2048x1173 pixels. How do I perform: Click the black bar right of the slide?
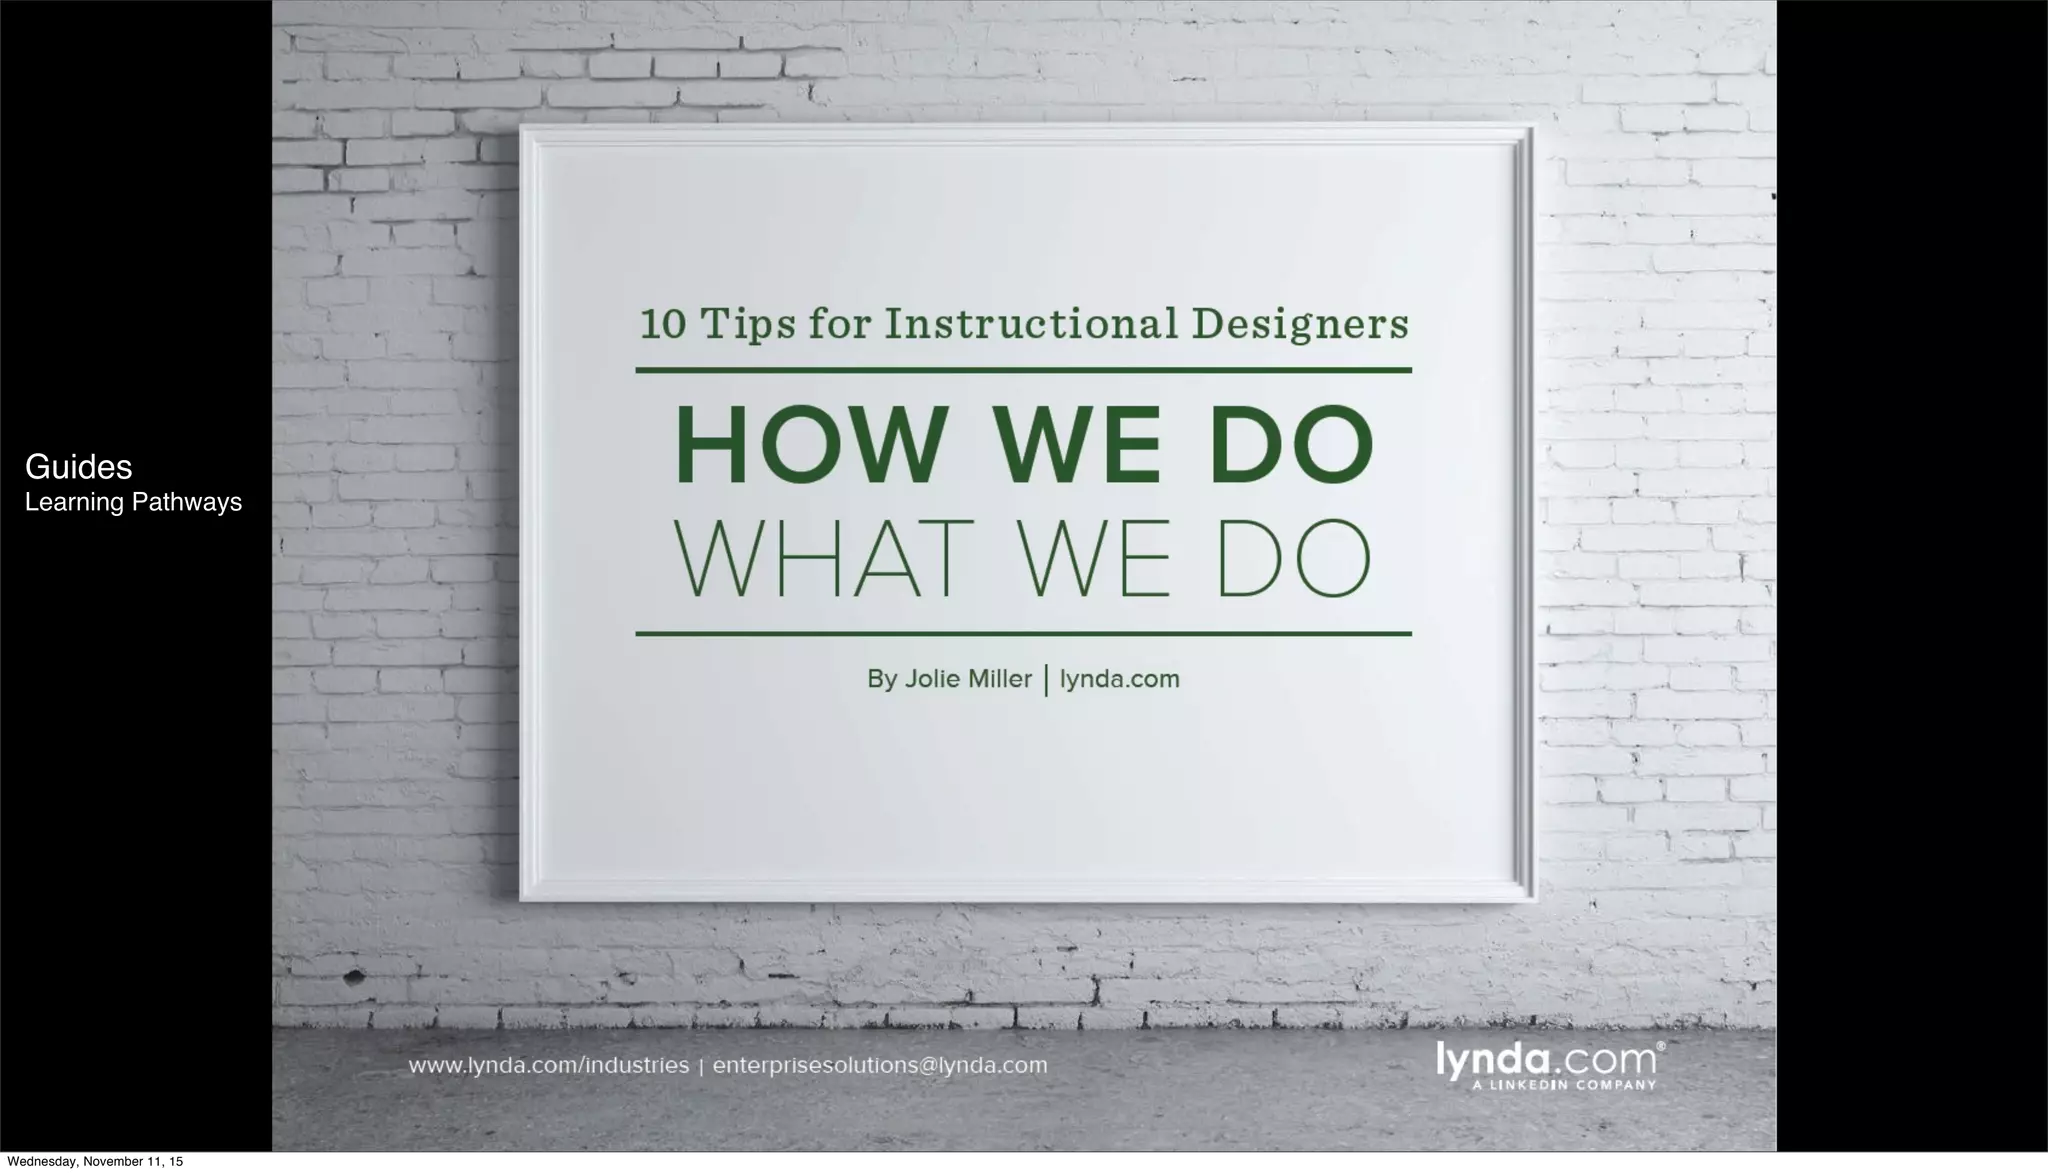[1910, 580]
